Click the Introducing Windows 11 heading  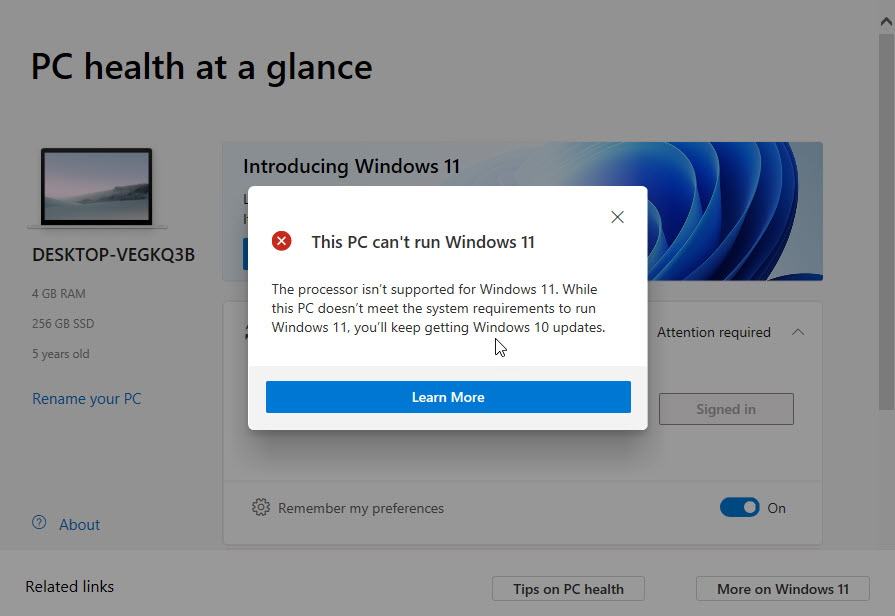[351, 166]
